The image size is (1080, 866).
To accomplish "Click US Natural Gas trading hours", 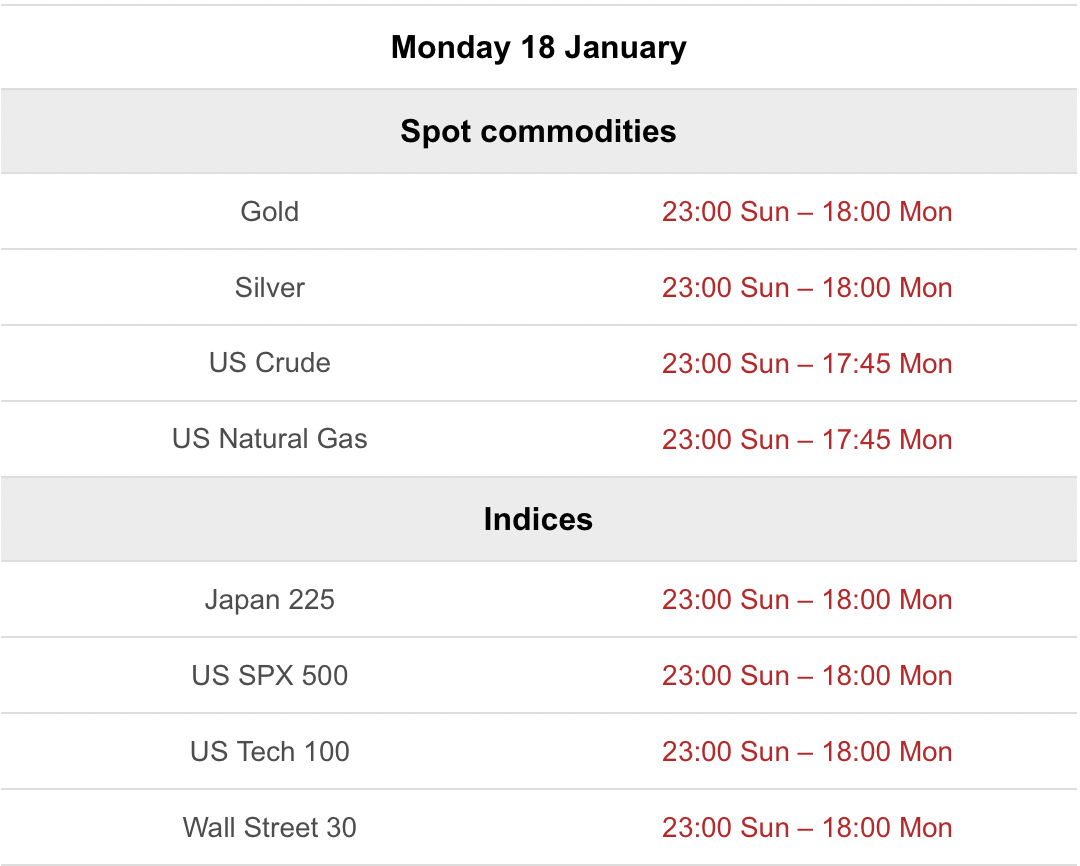I will [x=806, y=439].
